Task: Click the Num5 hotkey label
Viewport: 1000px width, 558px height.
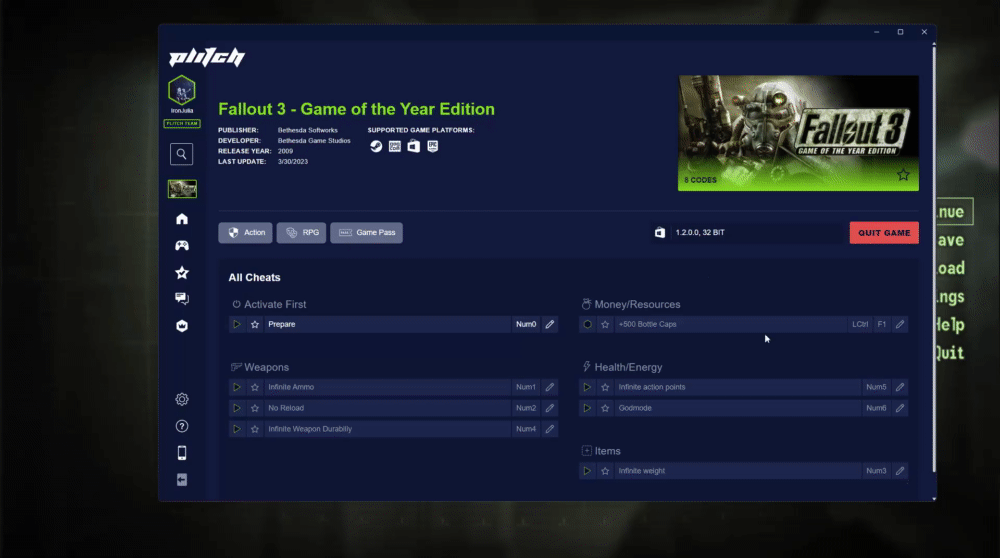Action: 876,387
